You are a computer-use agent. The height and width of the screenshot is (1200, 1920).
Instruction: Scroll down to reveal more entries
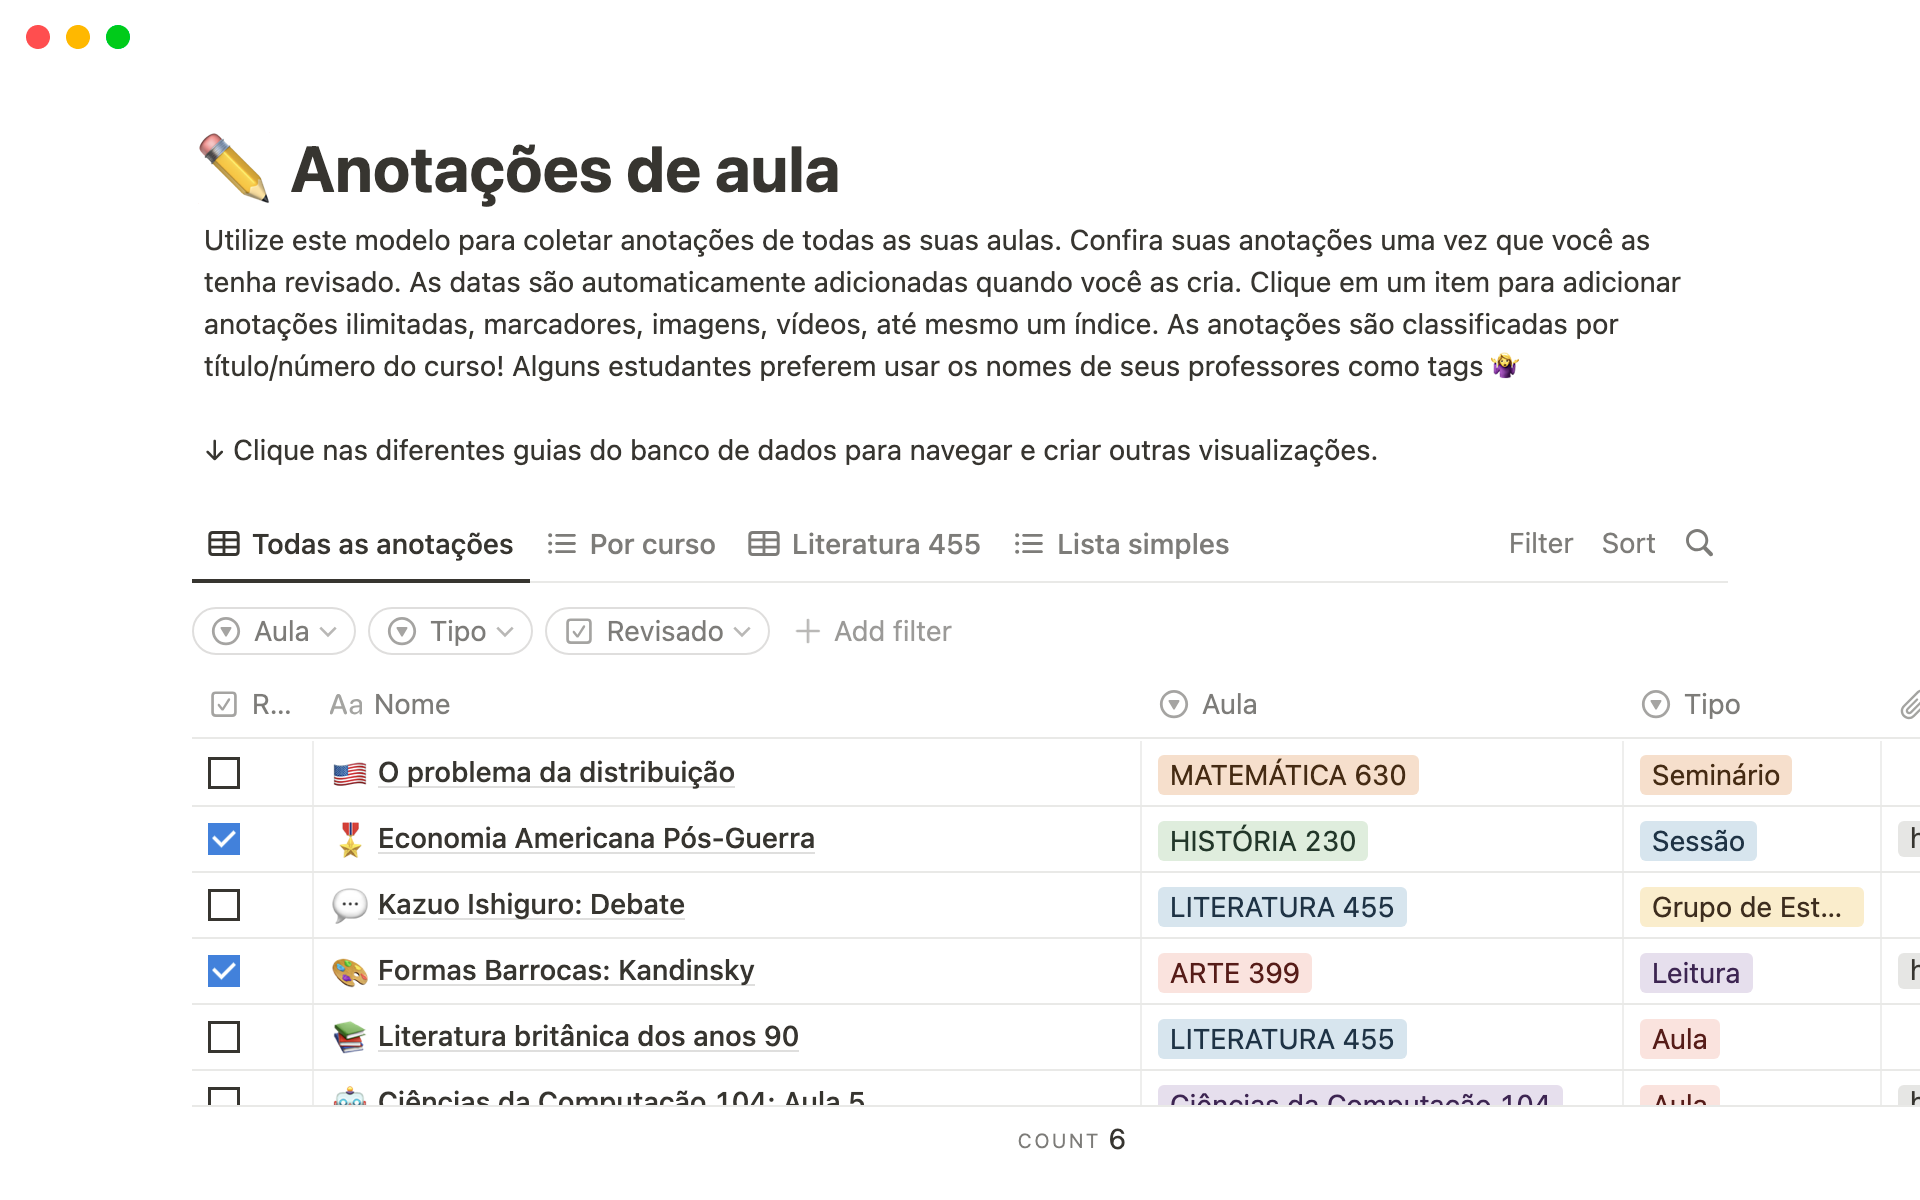click(959, 1099)
